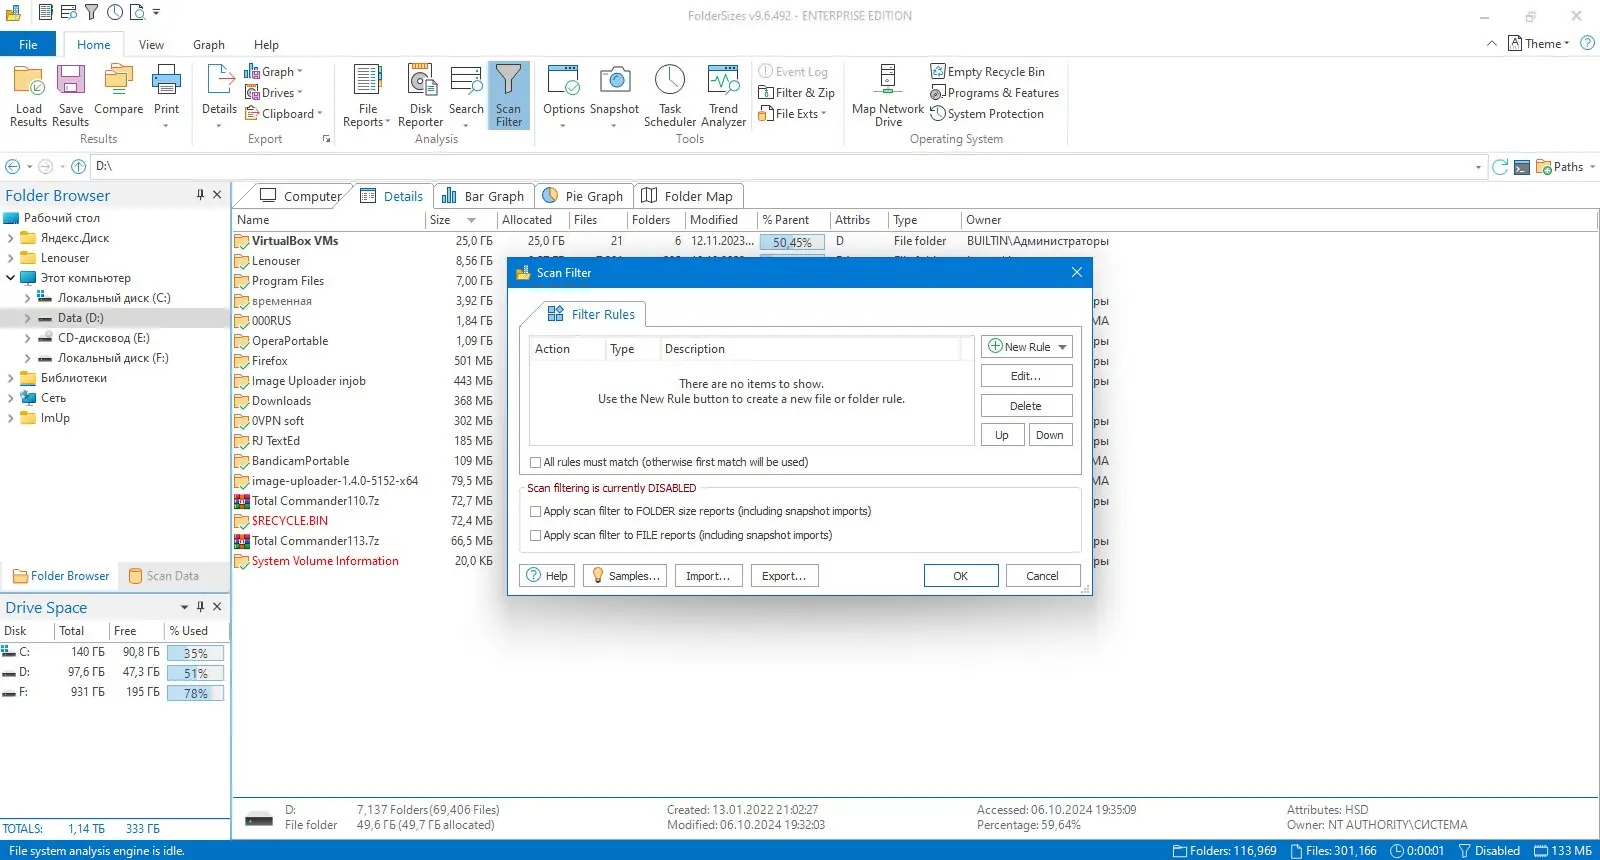Open the Search tool in ribbon
Screen dimensions: 1600x860
click(x=466, y=96)
